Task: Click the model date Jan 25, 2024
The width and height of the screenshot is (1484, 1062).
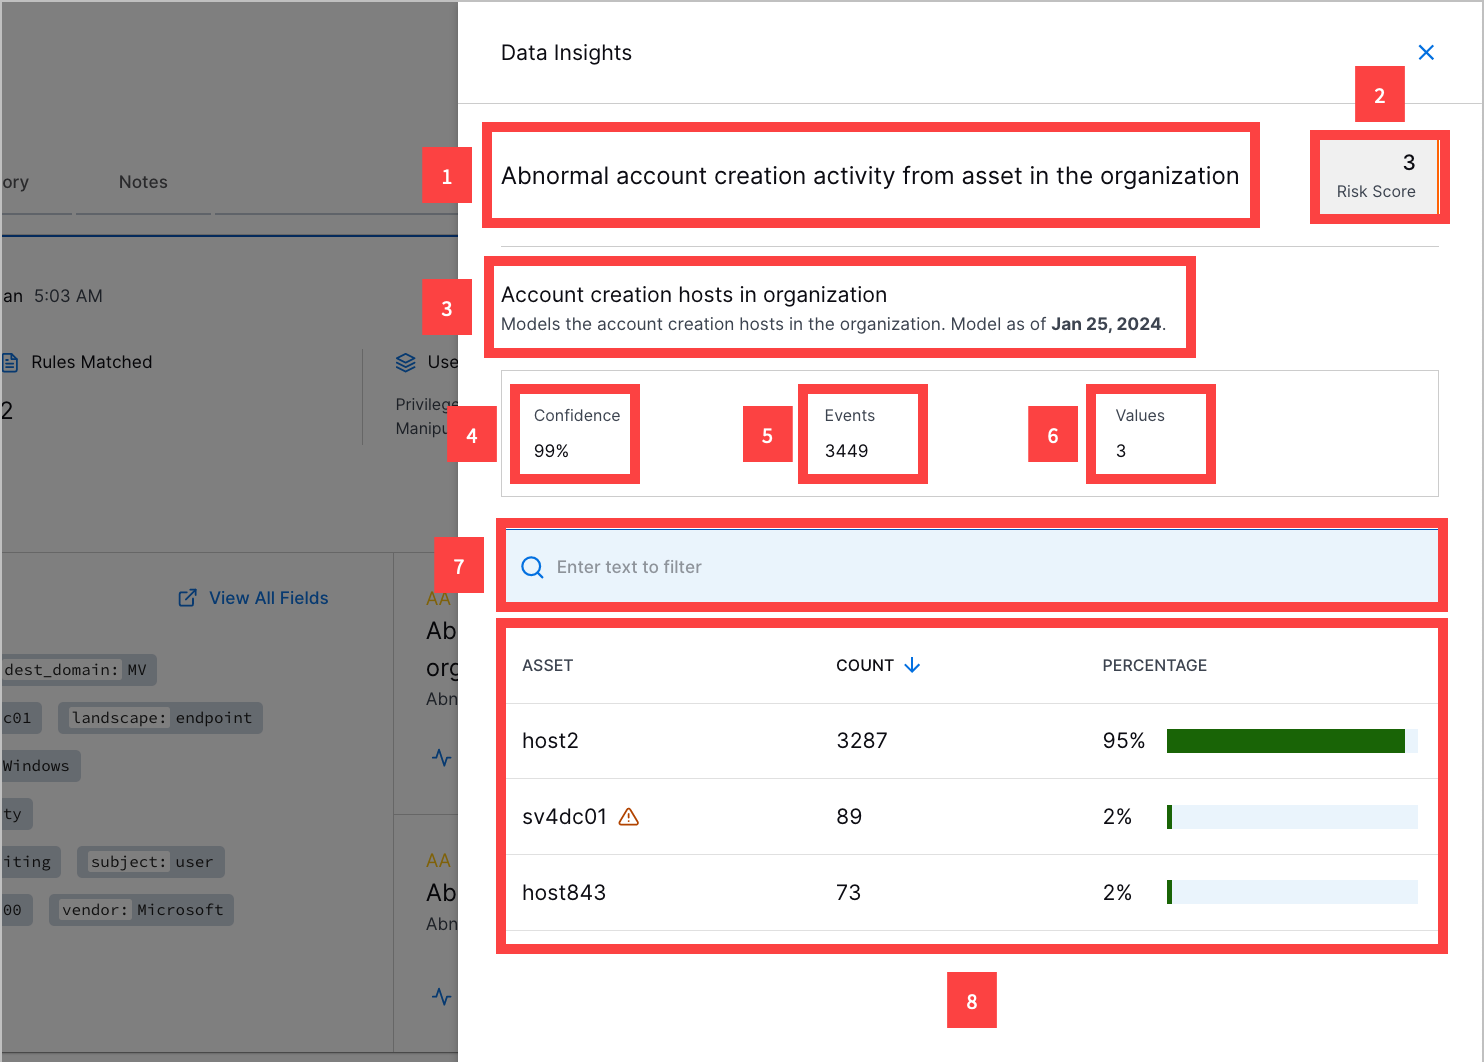Action: pos(1106,324)
